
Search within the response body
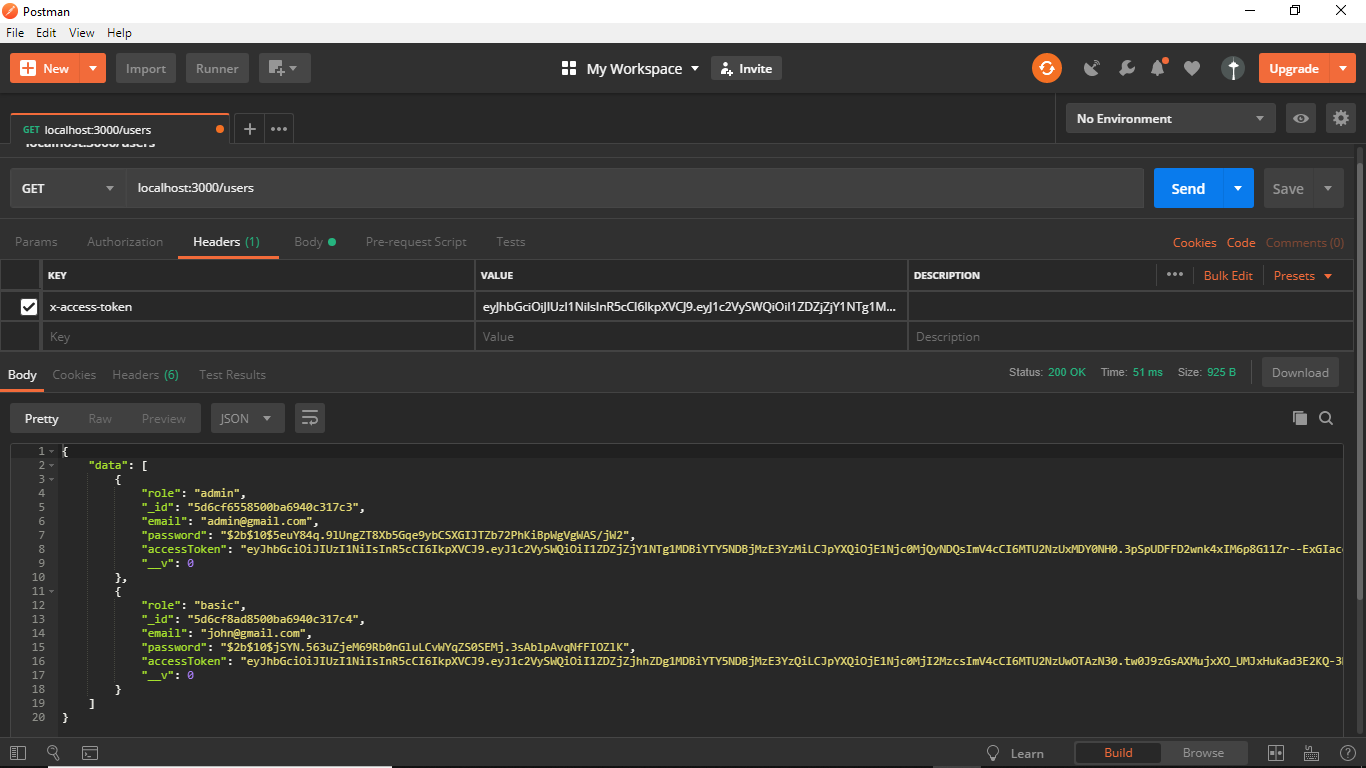pos(1326,418)
